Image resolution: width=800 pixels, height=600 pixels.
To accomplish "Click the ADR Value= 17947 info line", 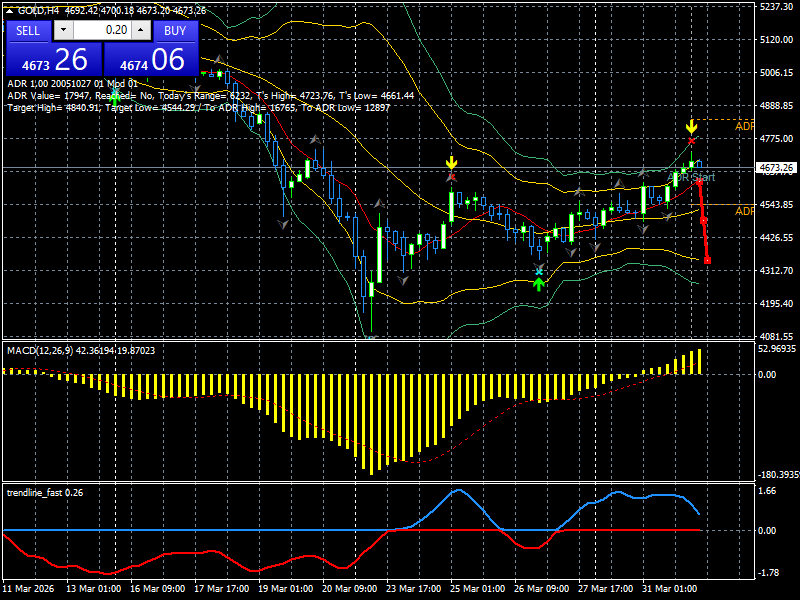I will 211,95.
